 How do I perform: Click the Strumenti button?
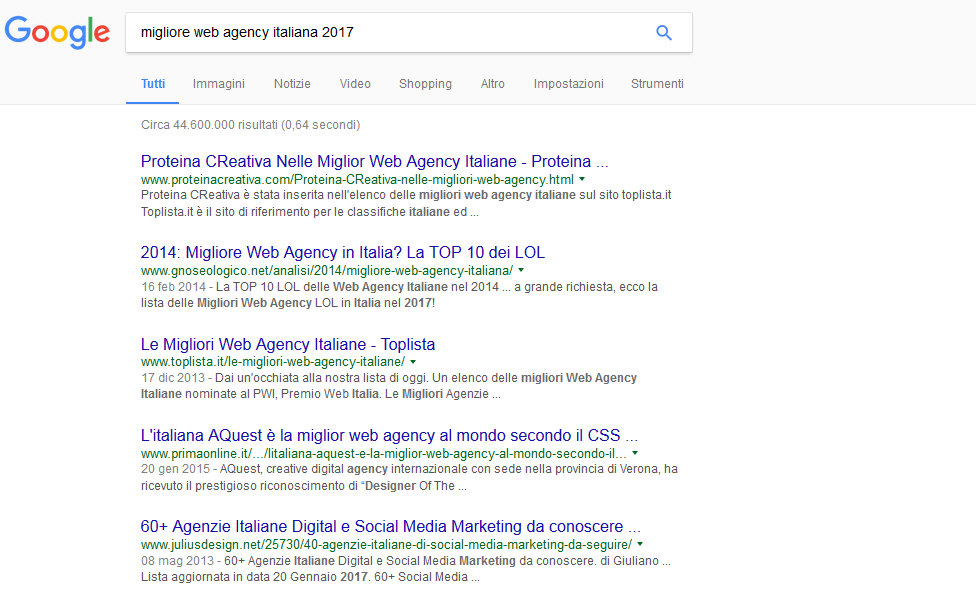point(657,84)
